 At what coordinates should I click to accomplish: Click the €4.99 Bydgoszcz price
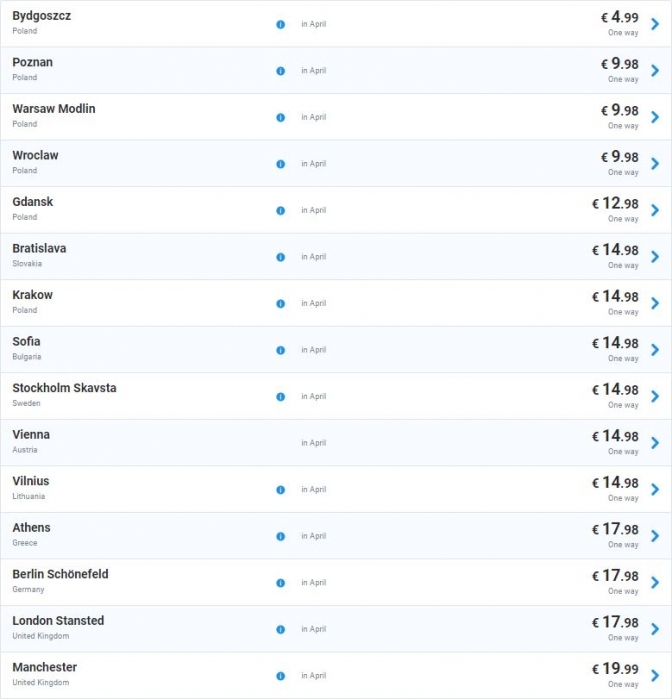[619, 17]
